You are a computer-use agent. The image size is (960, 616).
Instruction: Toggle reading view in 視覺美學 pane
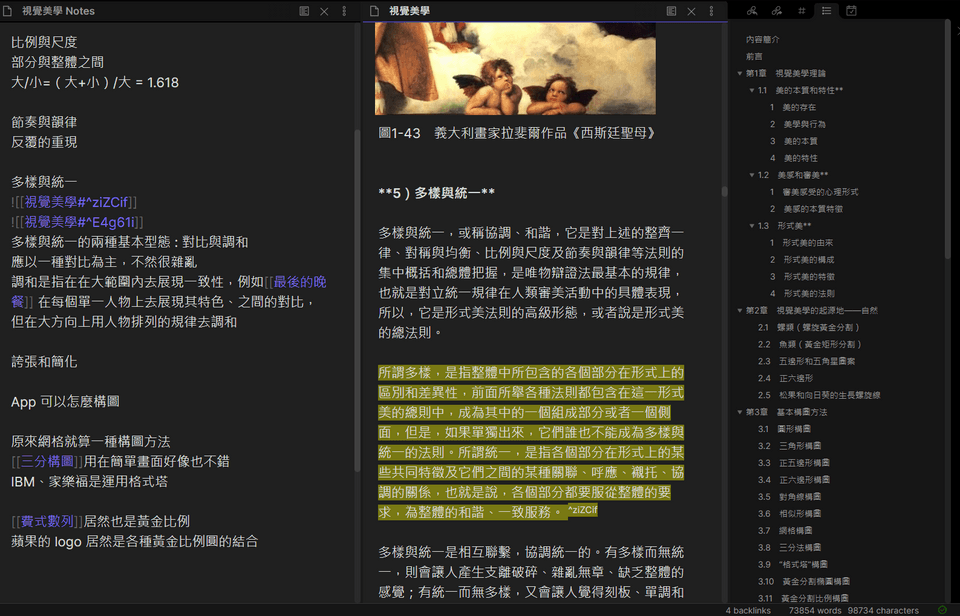[x=672, y=11]
